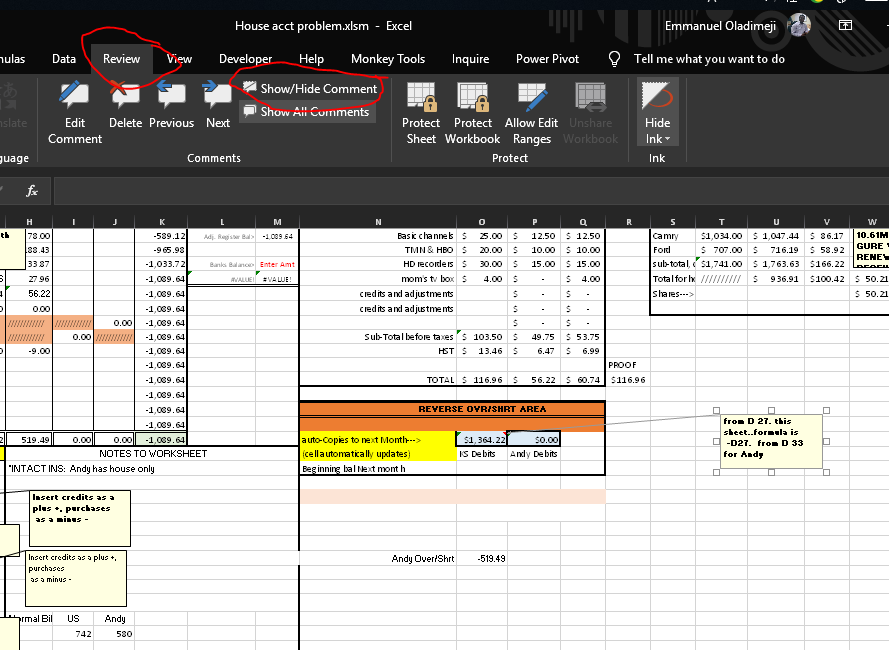Click the Protect Sheet icon
The height and width of the screenshot is (650, 889).
coord(421,97)
